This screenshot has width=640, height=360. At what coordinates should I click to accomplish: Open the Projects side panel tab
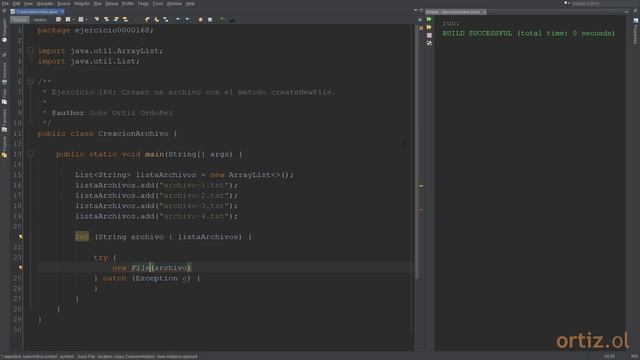point(4,147)
